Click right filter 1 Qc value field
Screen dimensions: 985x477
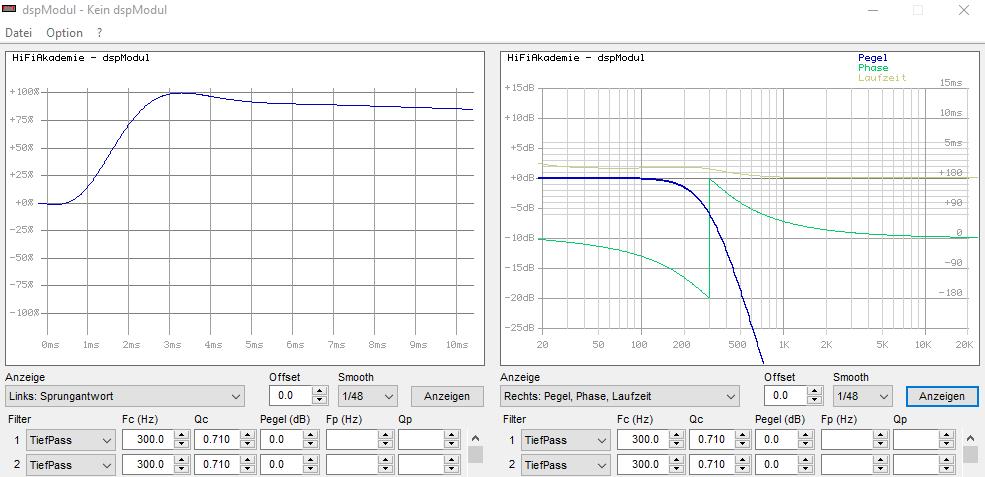click(711, 440)
